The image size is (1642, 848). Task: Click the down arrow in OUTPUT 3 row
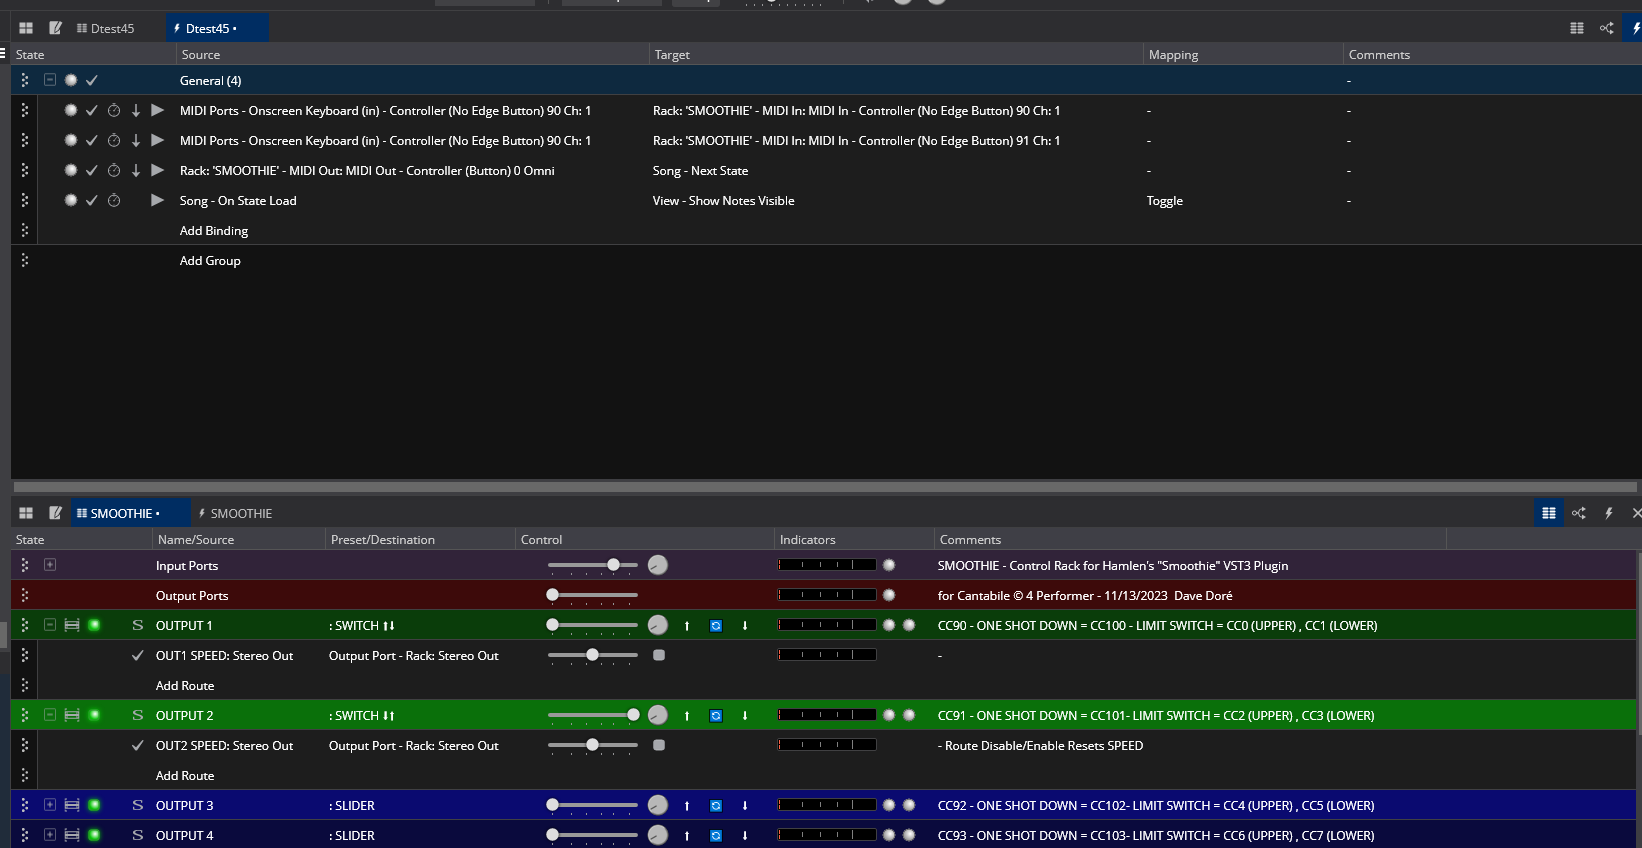[x=745, y=806]
